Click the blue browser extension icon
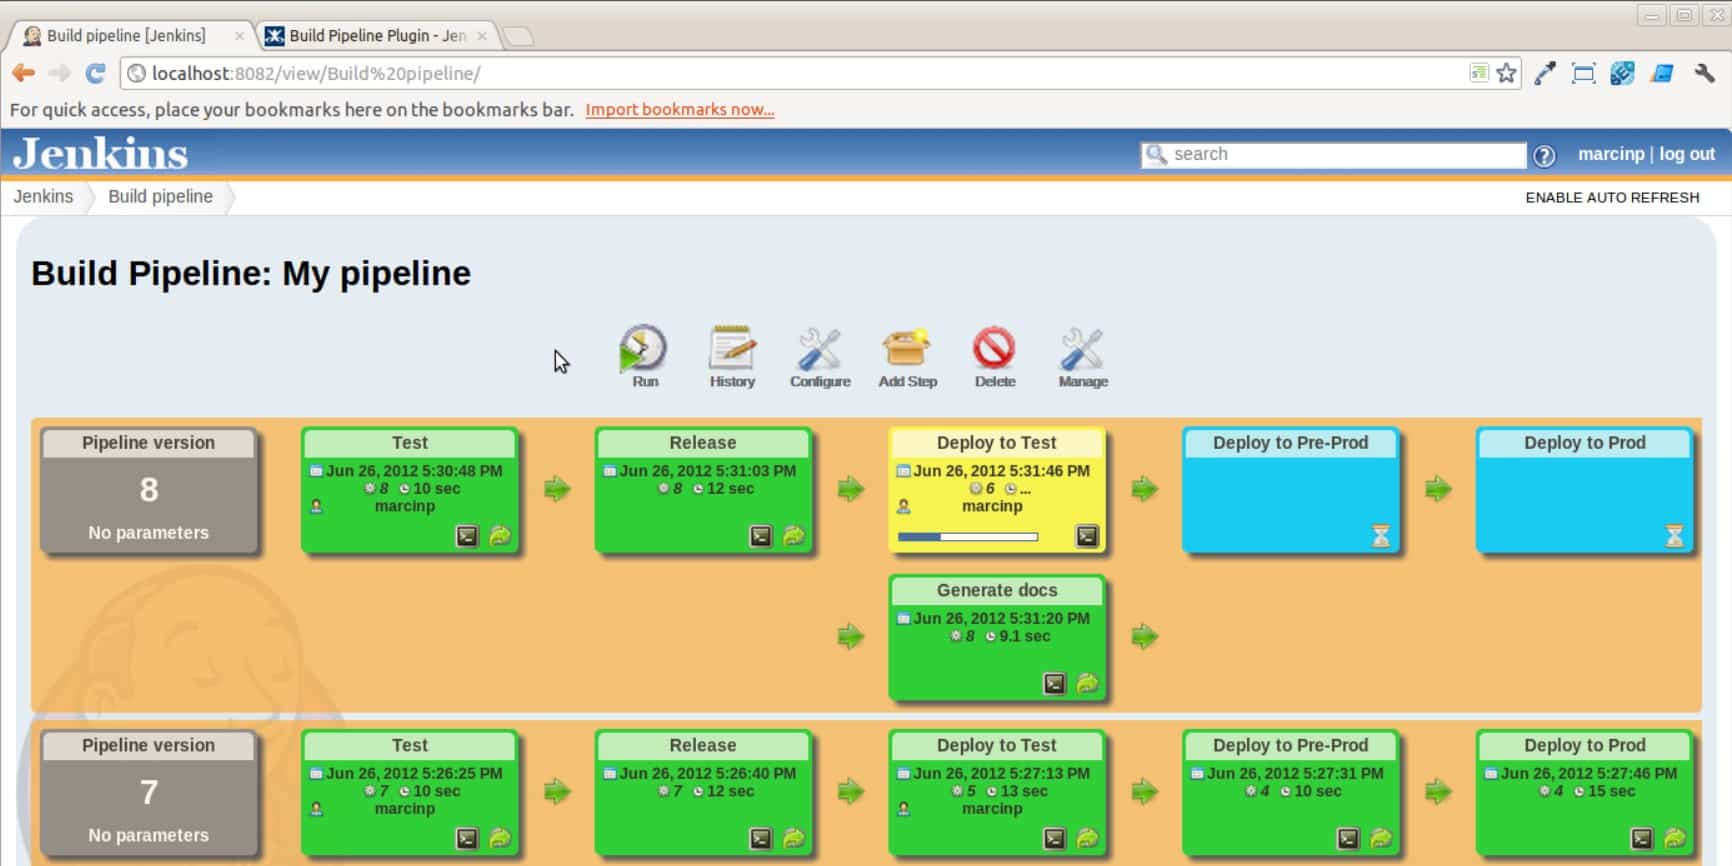This screenshot has width=1732, height=866. (1662, 73)
